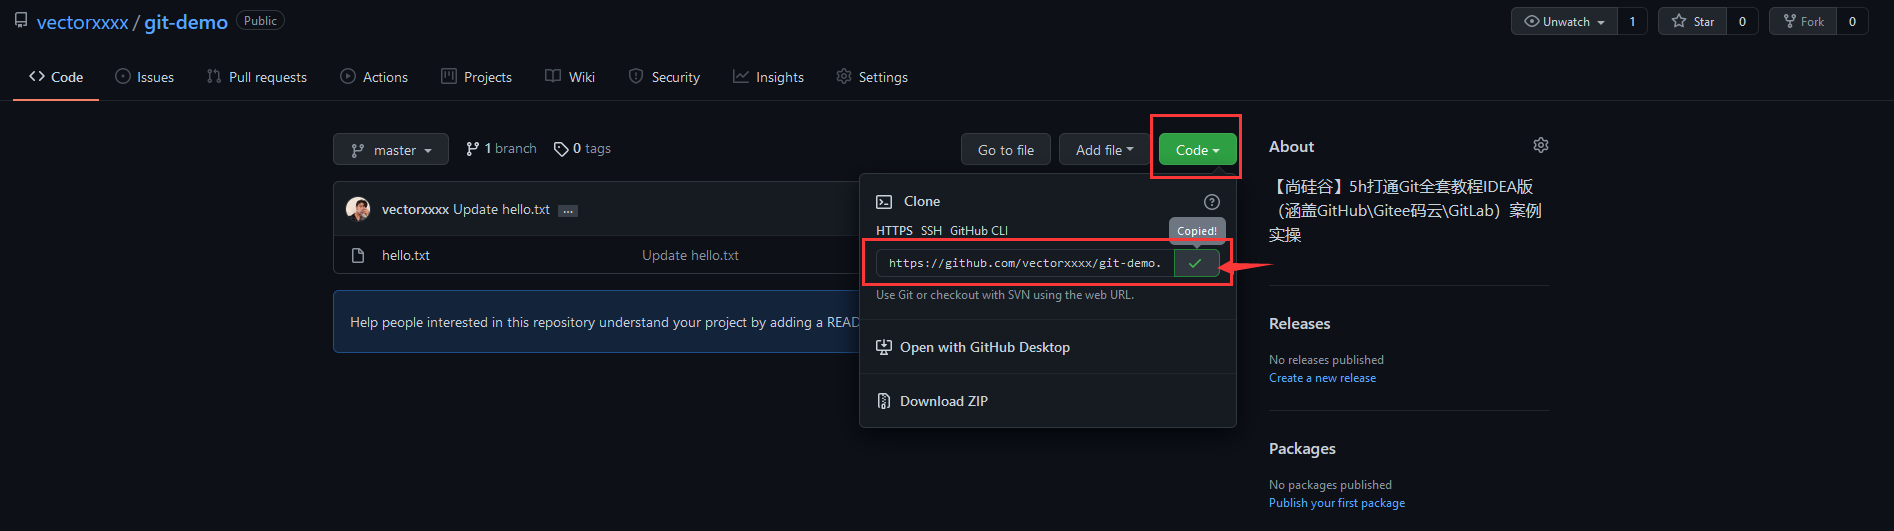The width and height of the screenshot is (1894, 531).
Task: Click the Star icon
Action: click(1679, 21)
